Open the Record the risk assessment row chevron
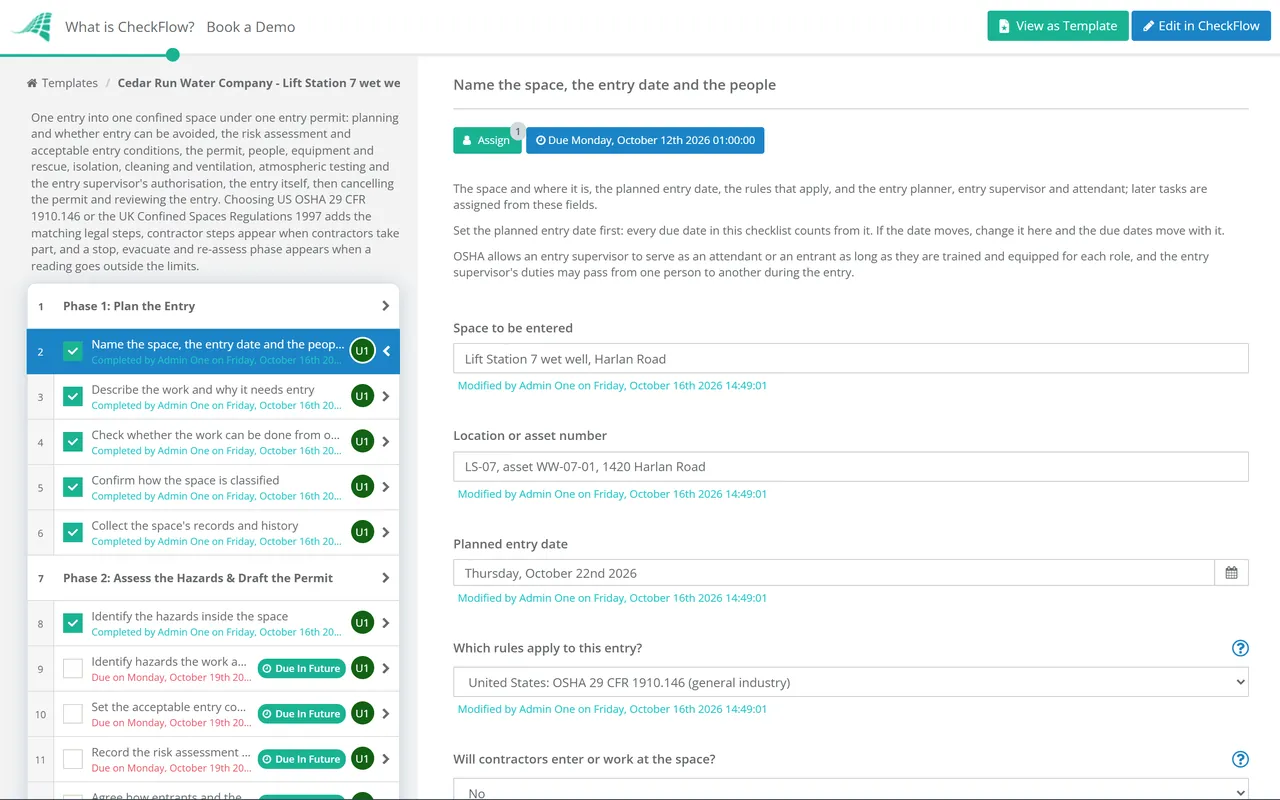Viewport: 1280px width, 800px height. [x=386, y=759]
